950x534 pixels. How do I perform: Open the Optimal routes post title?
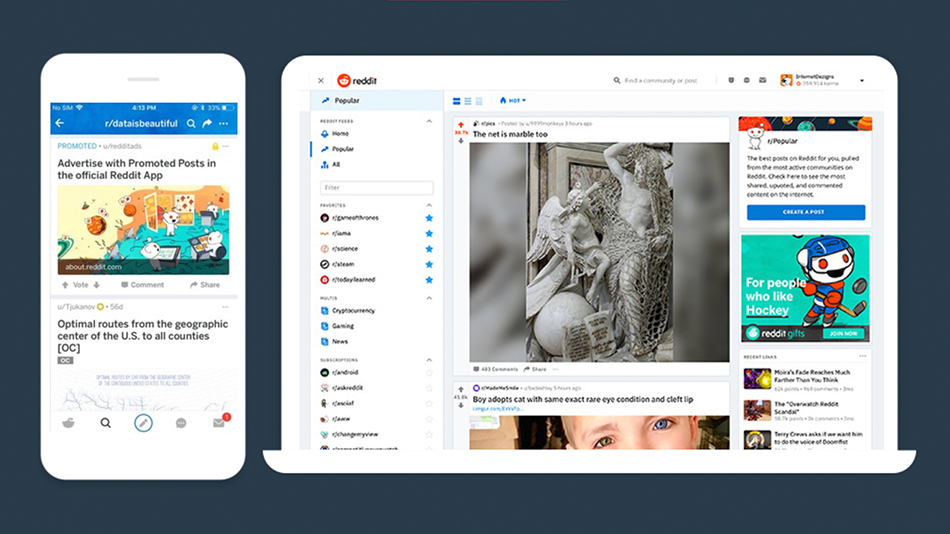[143, 336]
